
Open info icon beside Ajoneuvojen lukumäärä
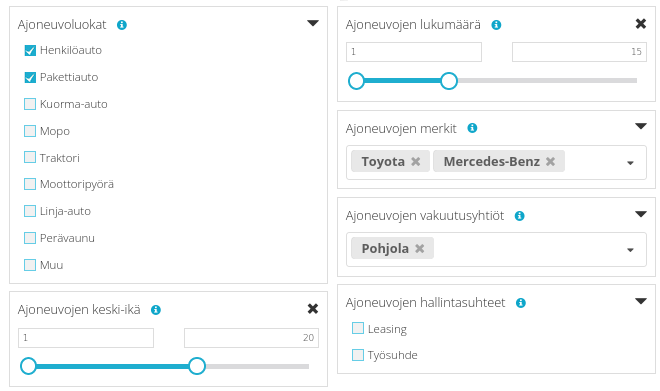point(496,25)
